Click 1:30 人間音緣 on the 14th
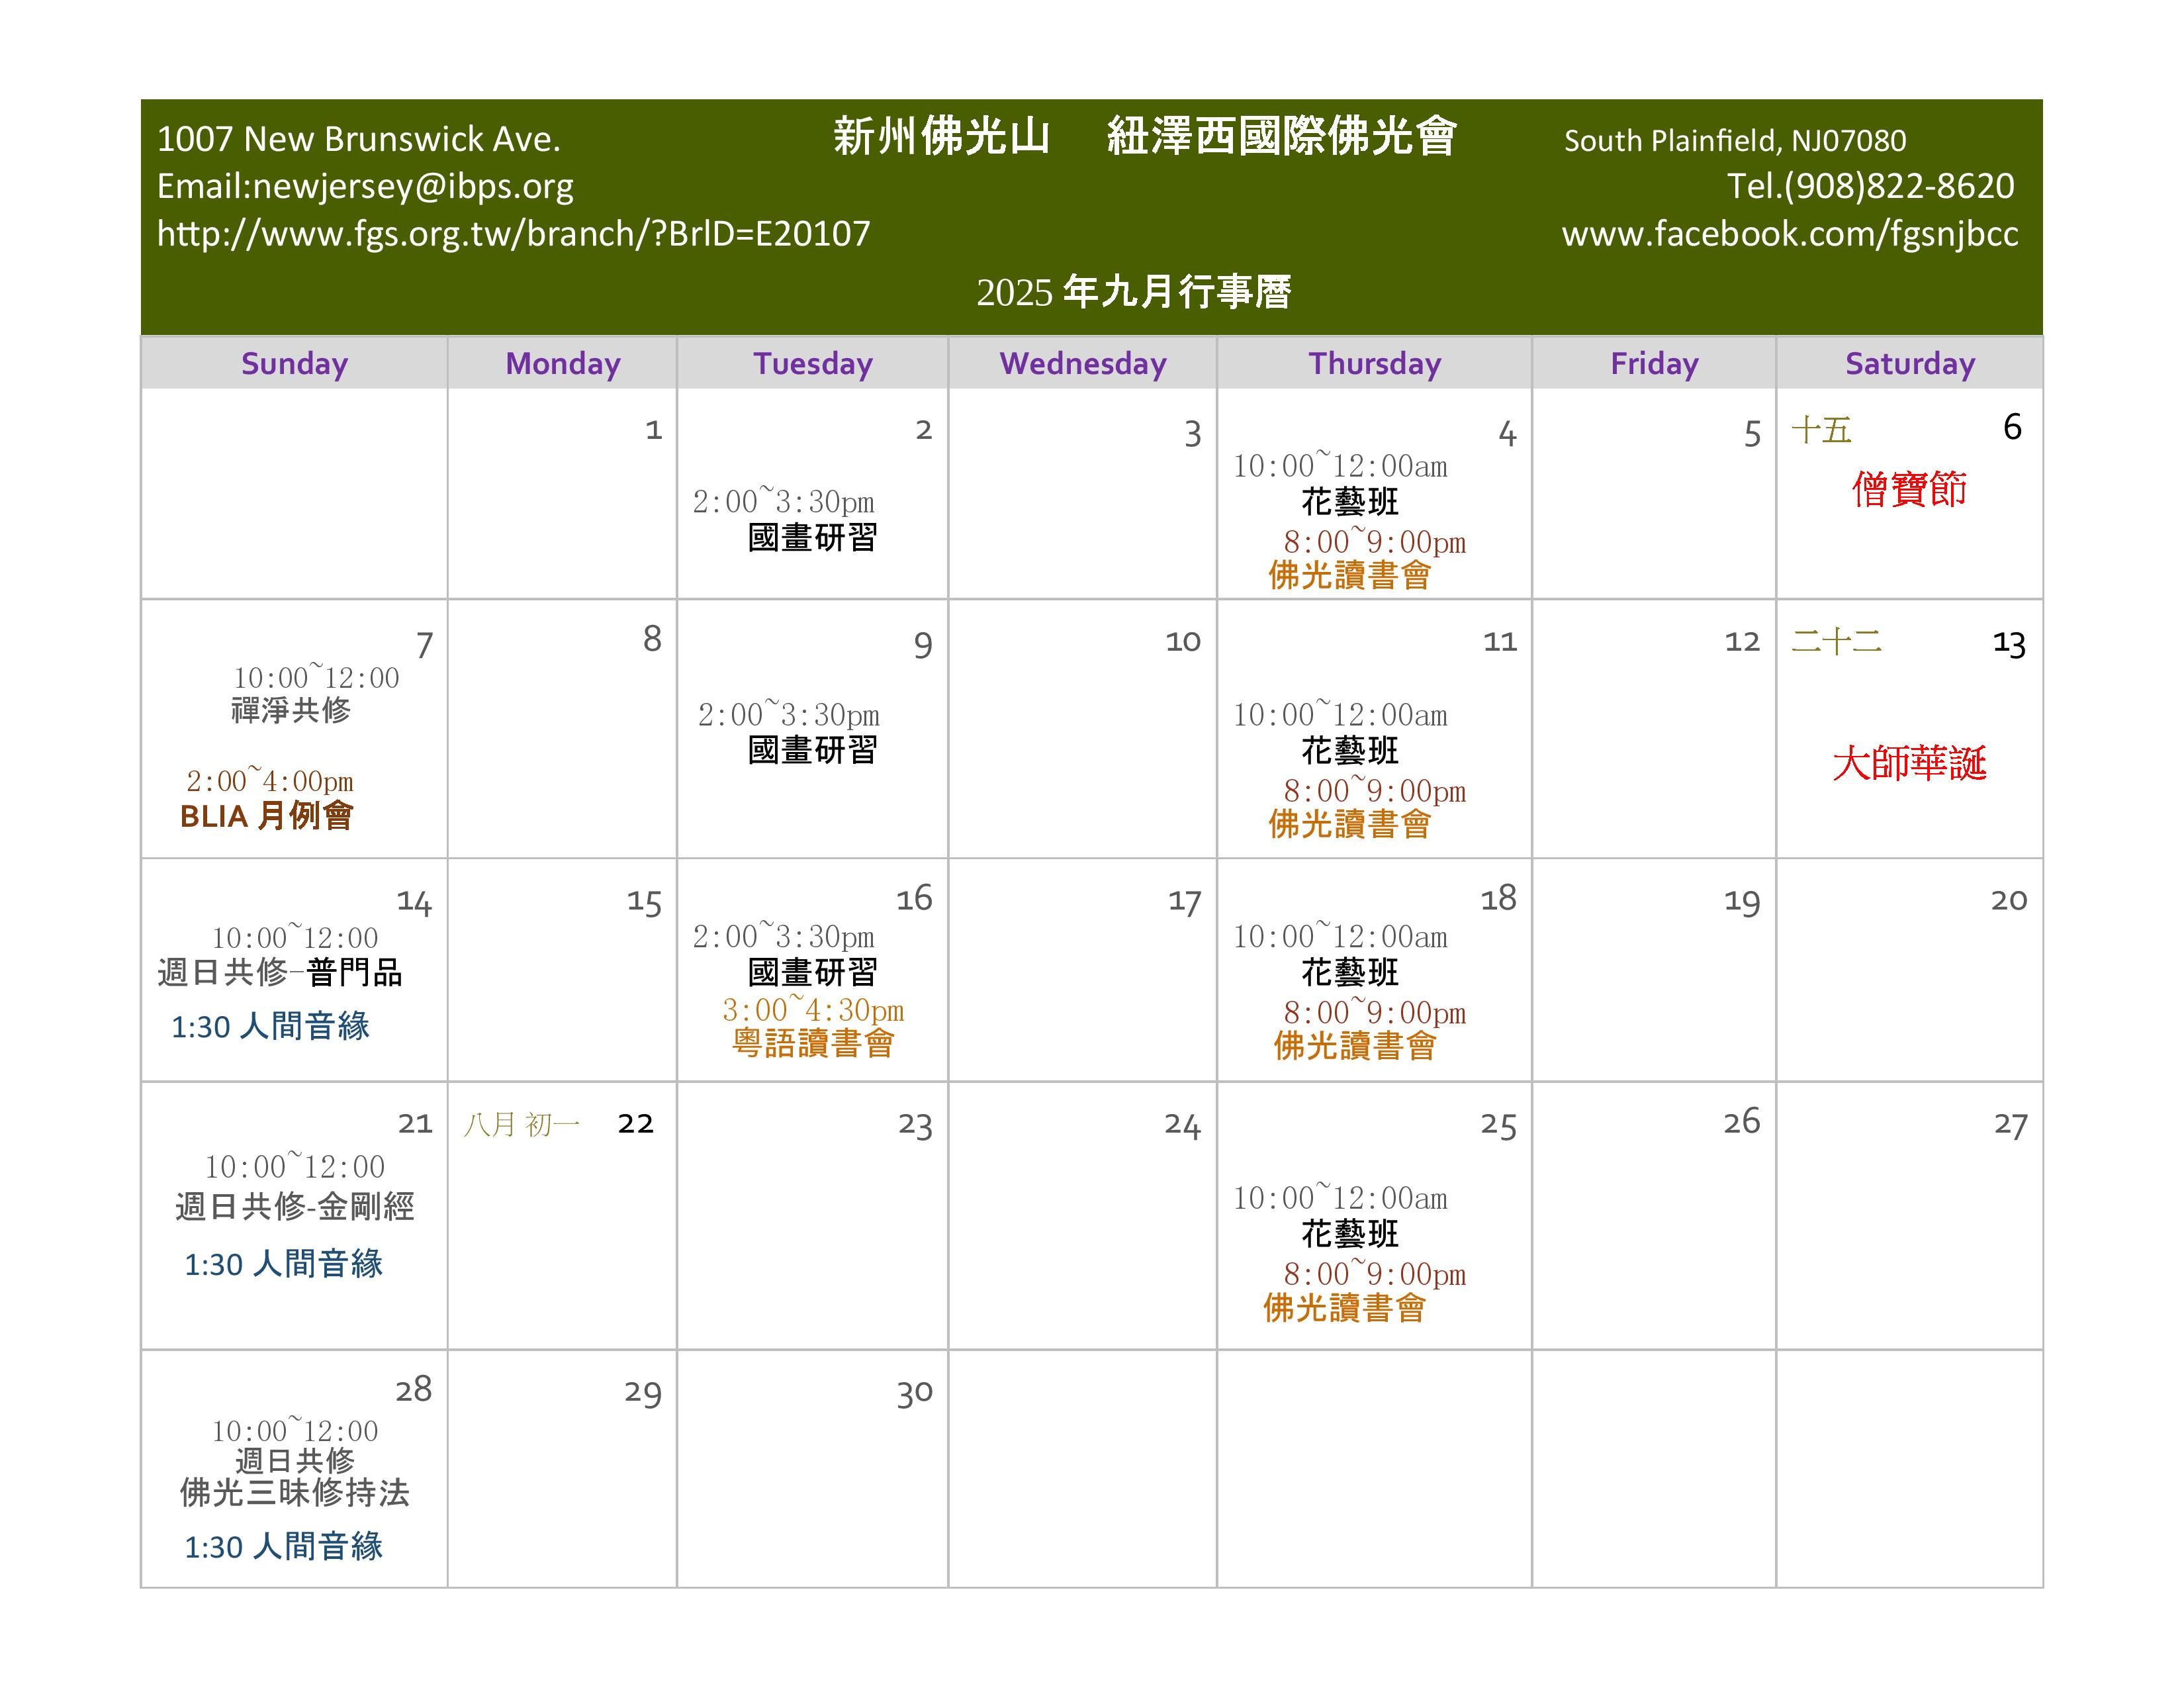 269,1027
